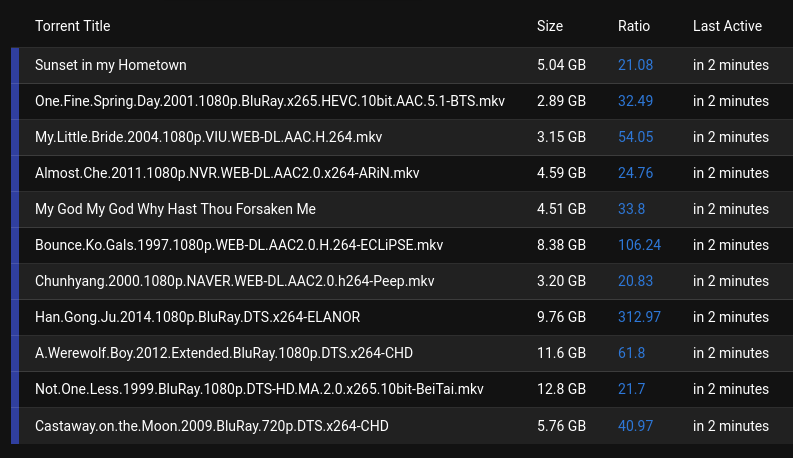Open My God My God Why Hast Thou Forsaken Me
793x458 pixels.
(175, 209)
